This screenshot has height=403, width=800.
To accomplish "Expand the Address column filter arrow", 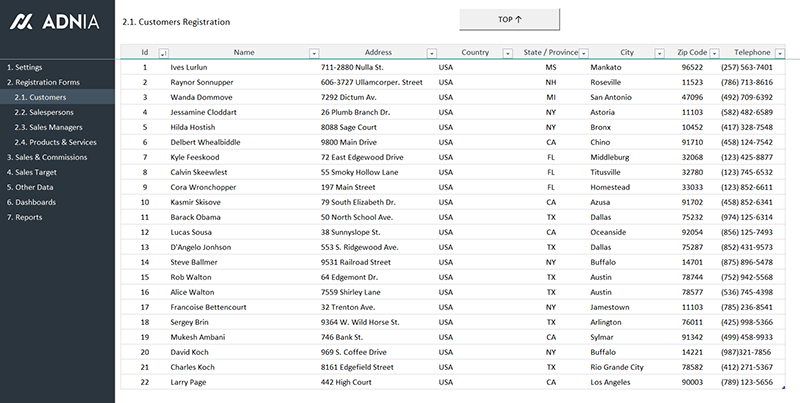I will coord(432,53).
